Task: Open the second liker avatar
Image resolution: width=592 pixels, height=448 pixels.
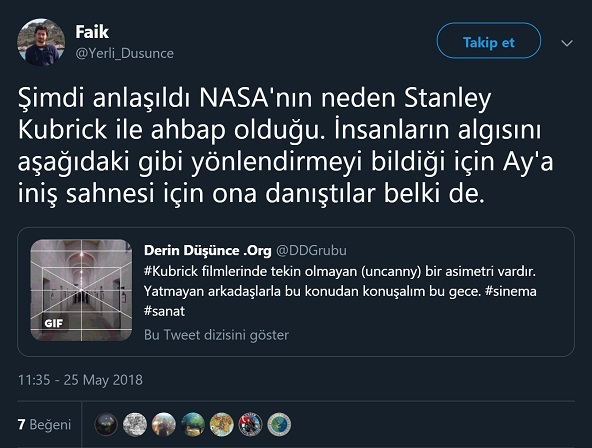Action: (135, 425)
